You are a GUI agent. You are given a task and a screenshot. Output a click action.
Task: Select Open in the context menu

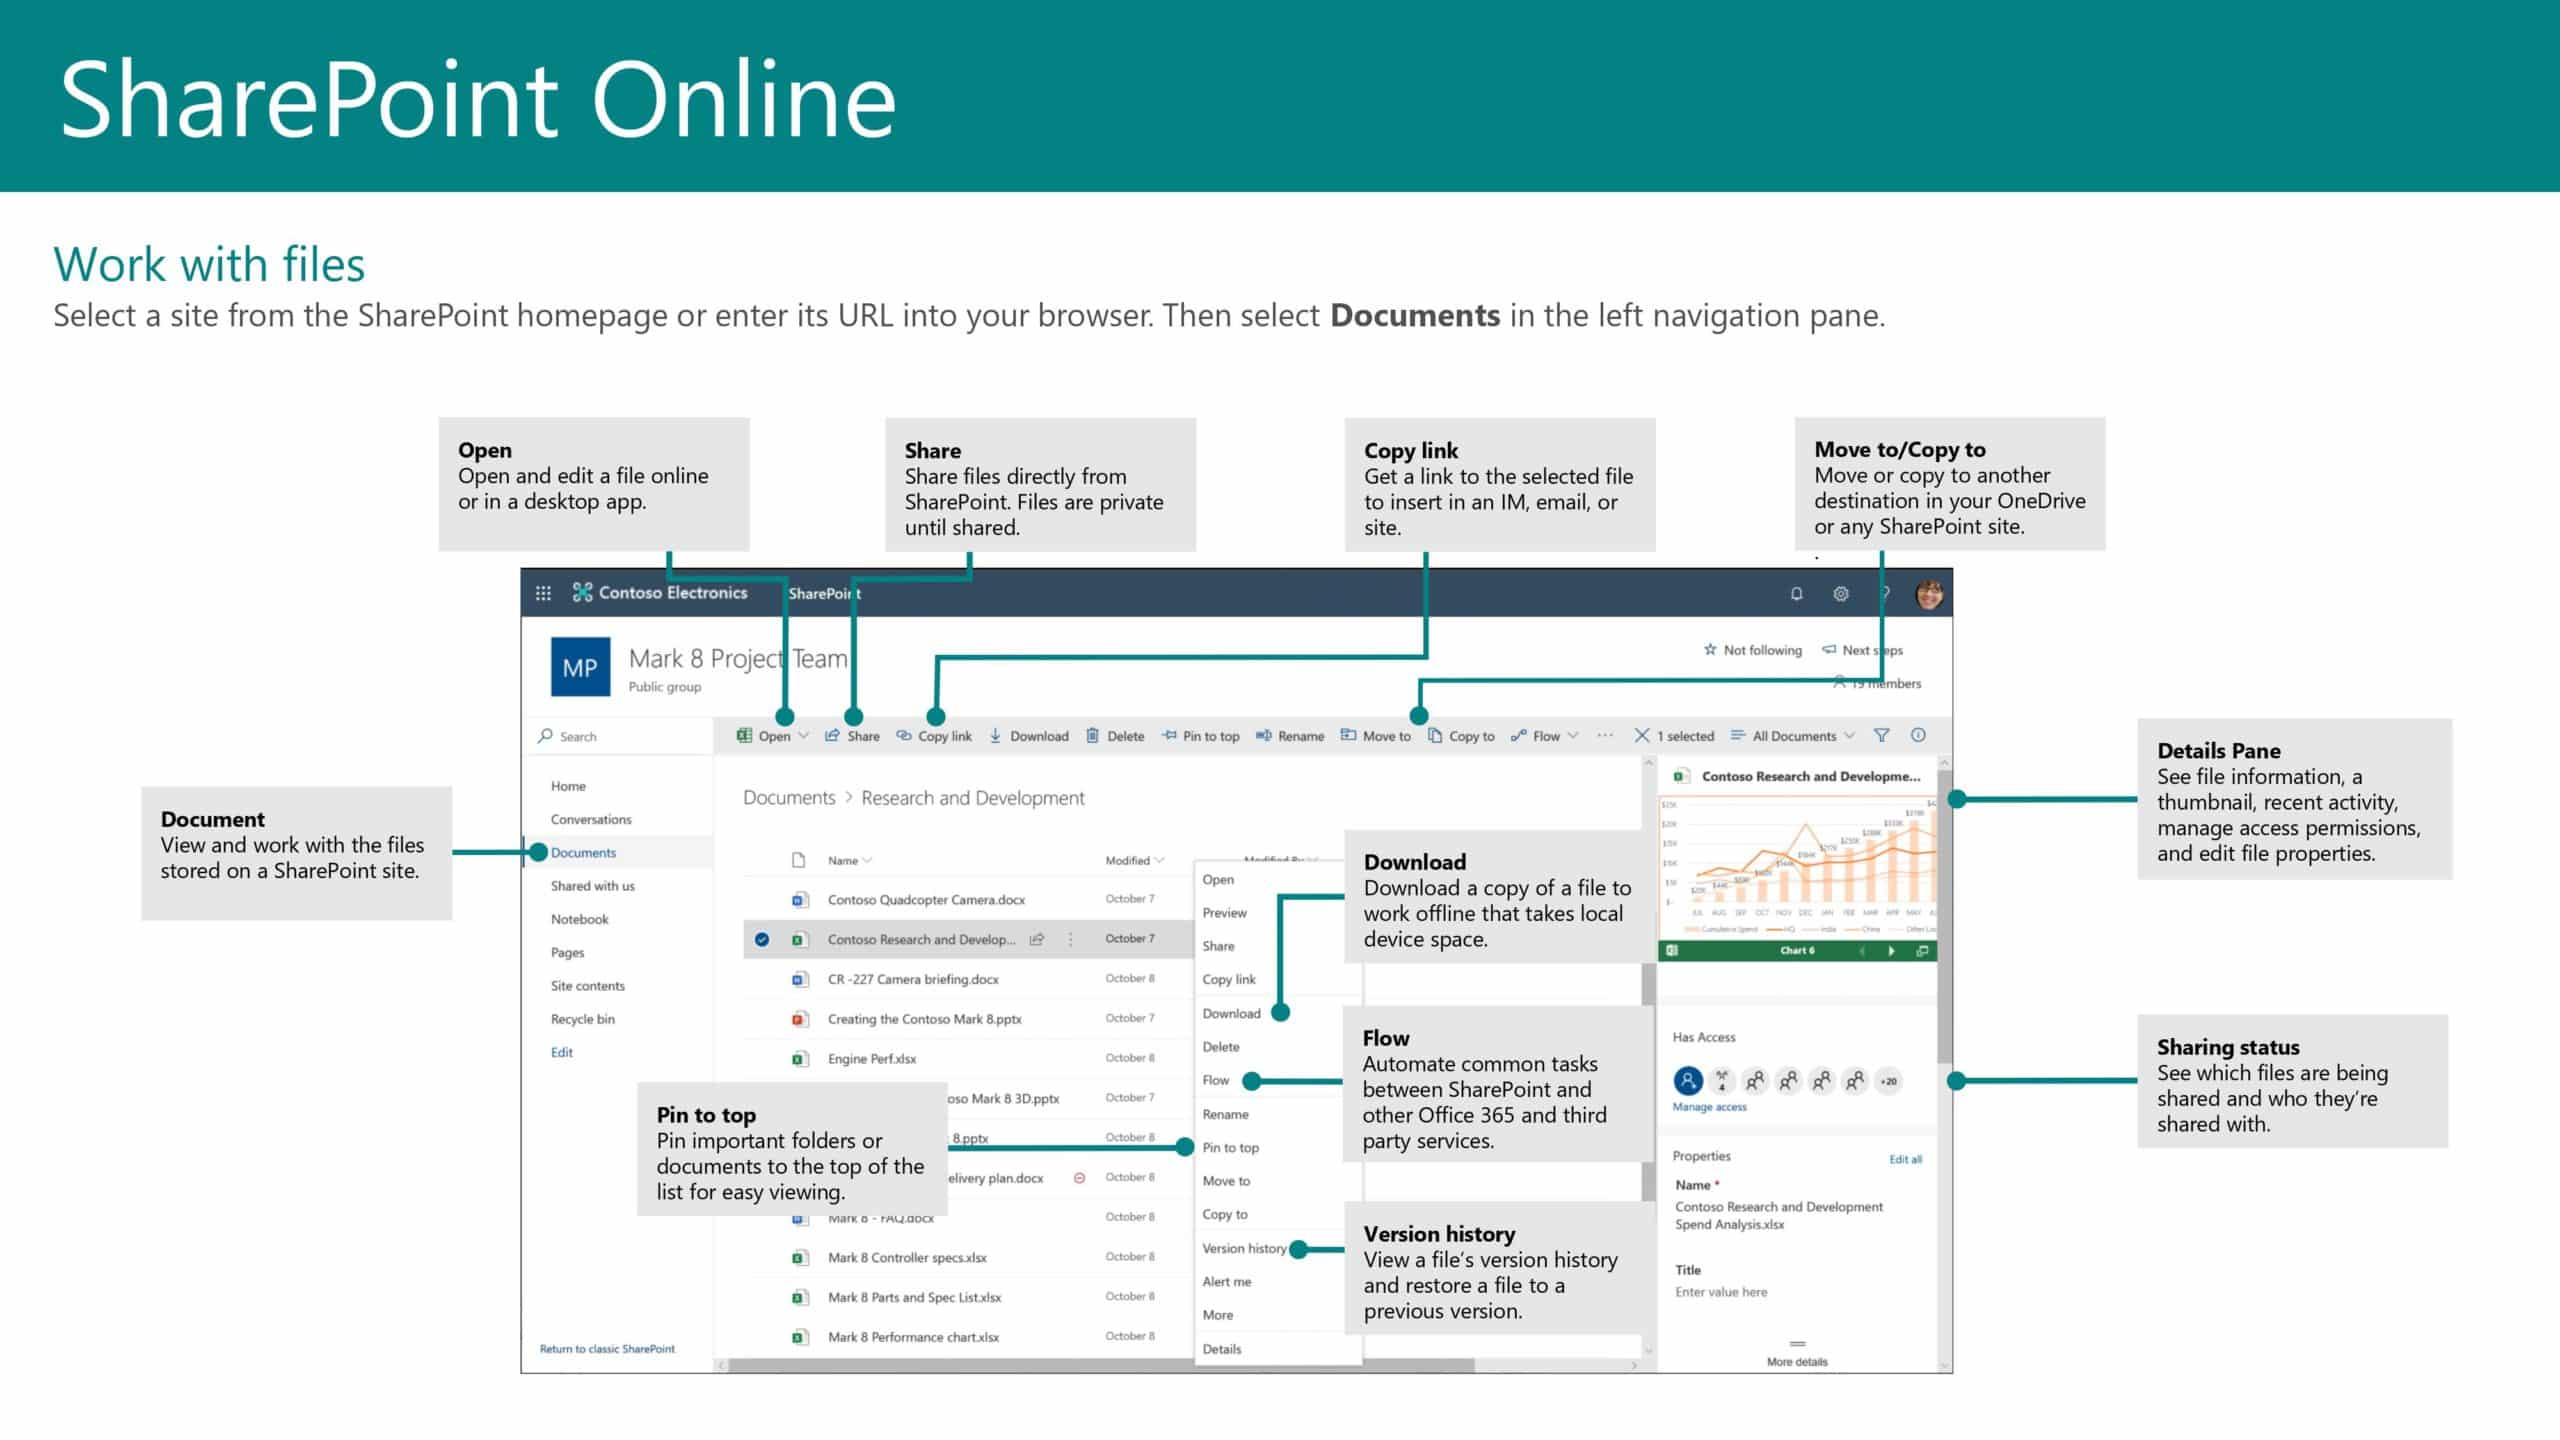pyautogui.click(x=1218, y=880)
